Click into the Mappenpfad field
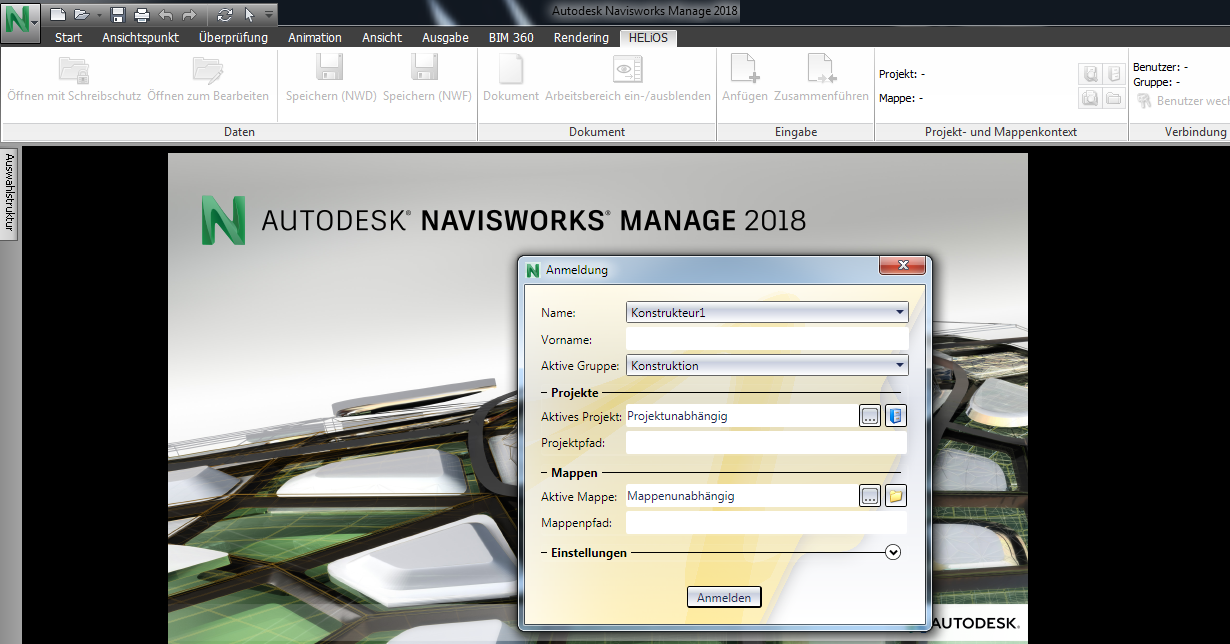1230x644 pixels. point(767,523)
